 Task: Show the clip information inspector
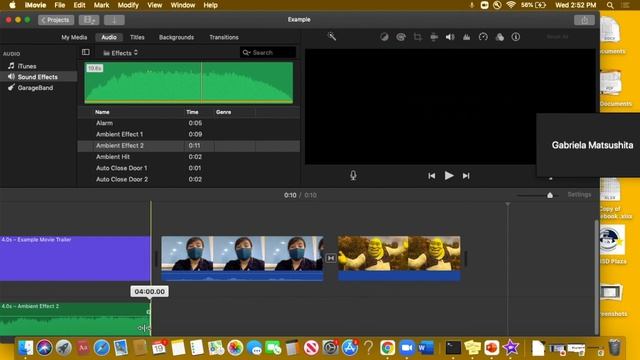(516, 37)
